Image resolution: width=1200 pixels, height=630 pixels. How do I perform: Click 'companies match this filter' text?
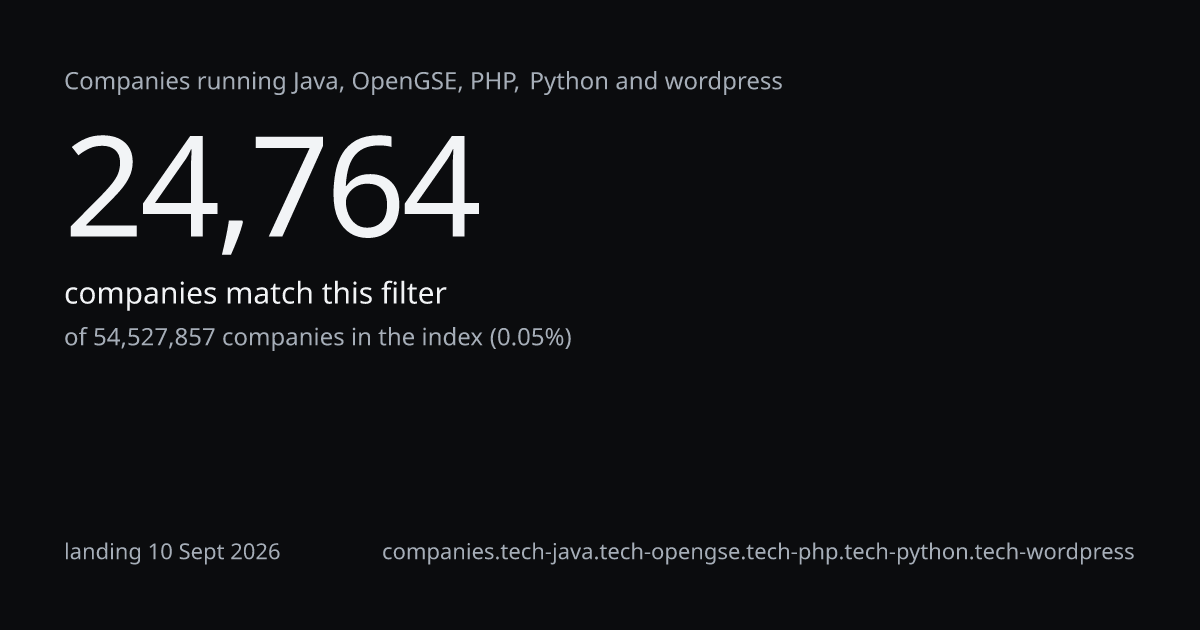tap(255, 294)
